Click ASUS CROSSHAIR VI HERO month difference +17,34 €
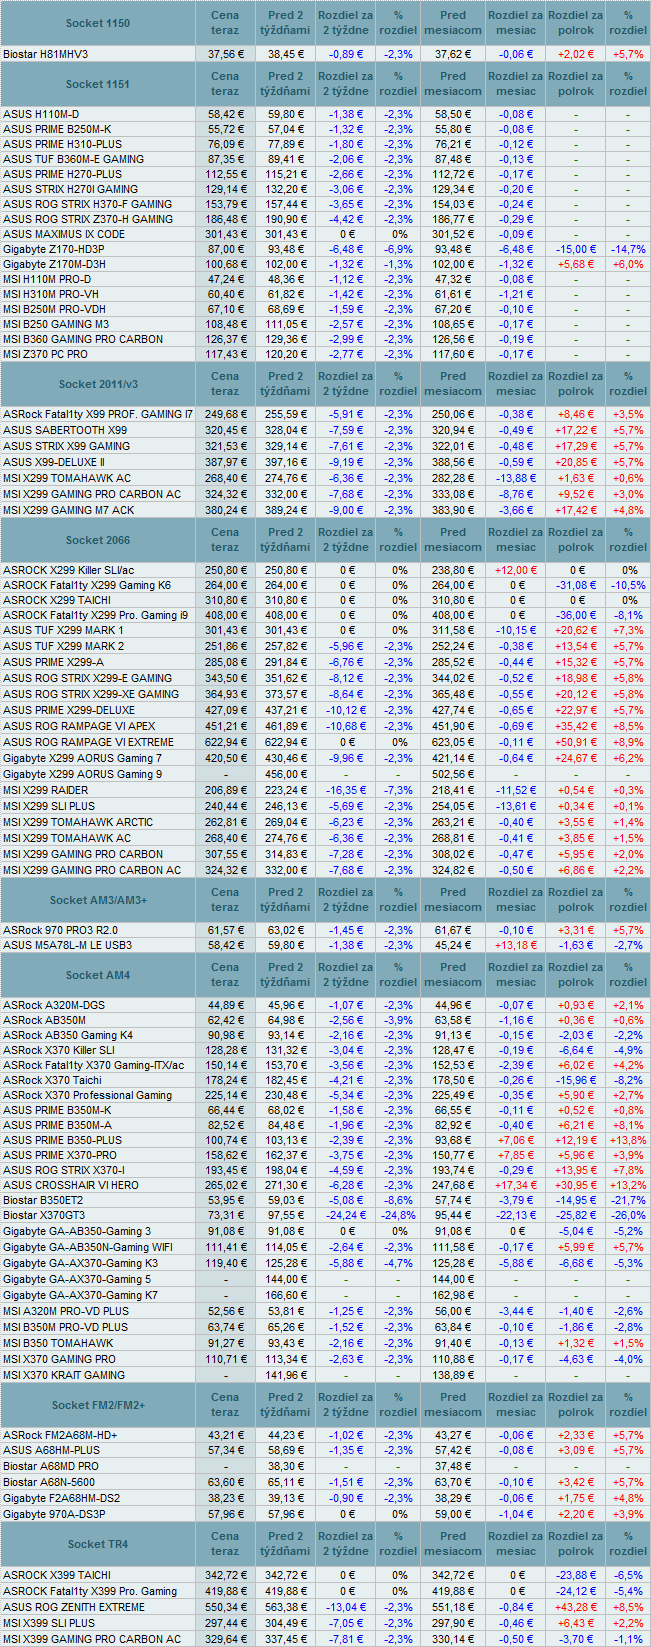The width and height of the screenshot is (651, 1647). tap(516, 1185)
